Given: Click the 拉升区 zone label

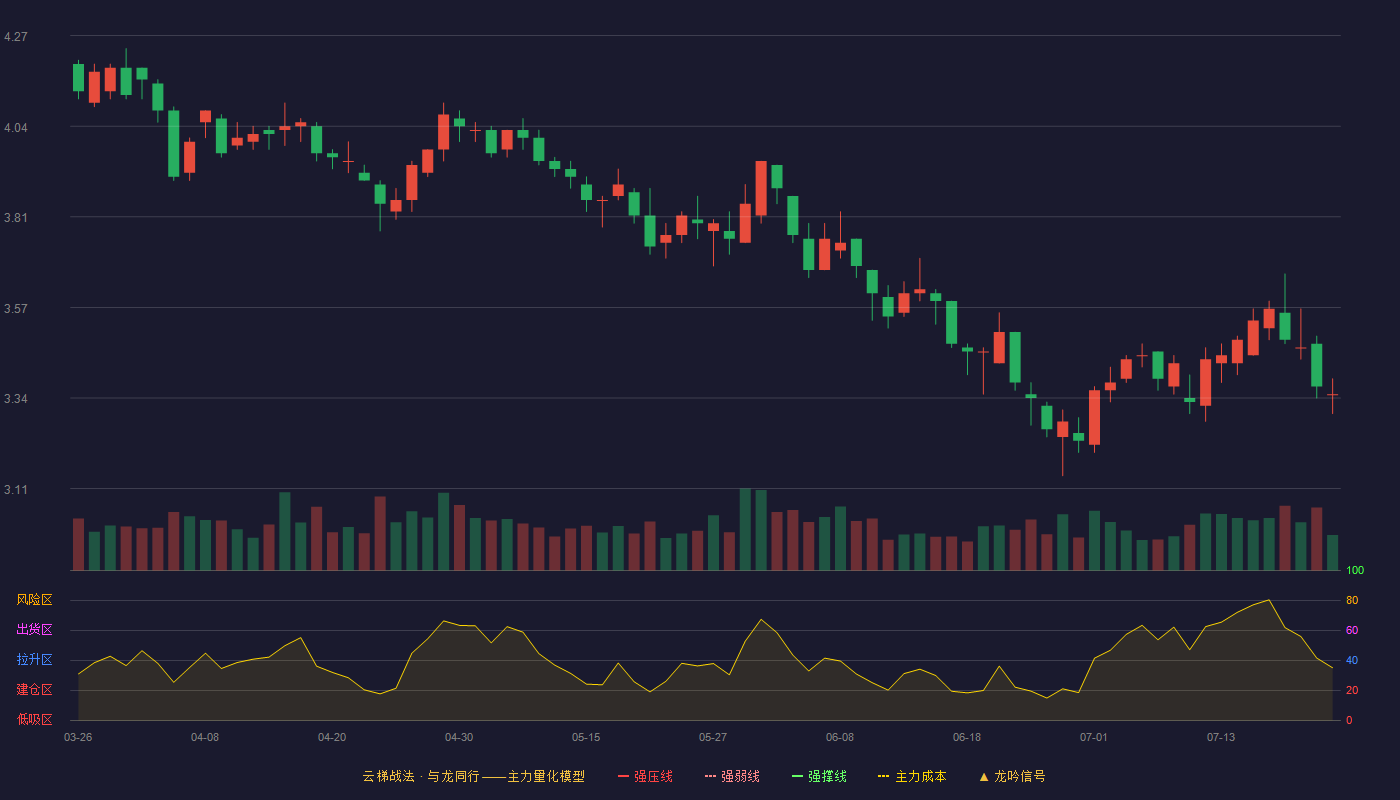Looking at the screenshot, I should [x=34, y=660].
